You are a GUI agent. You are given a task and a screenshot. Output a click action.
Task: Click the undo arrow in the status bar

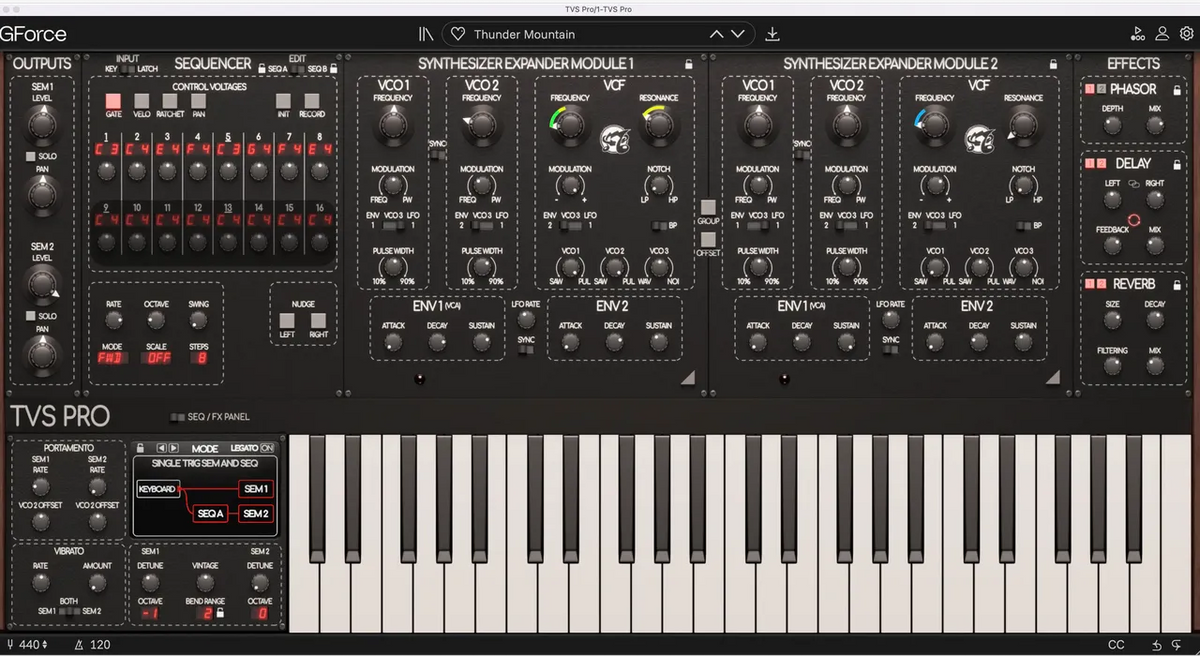click(x=1157, y=645)
